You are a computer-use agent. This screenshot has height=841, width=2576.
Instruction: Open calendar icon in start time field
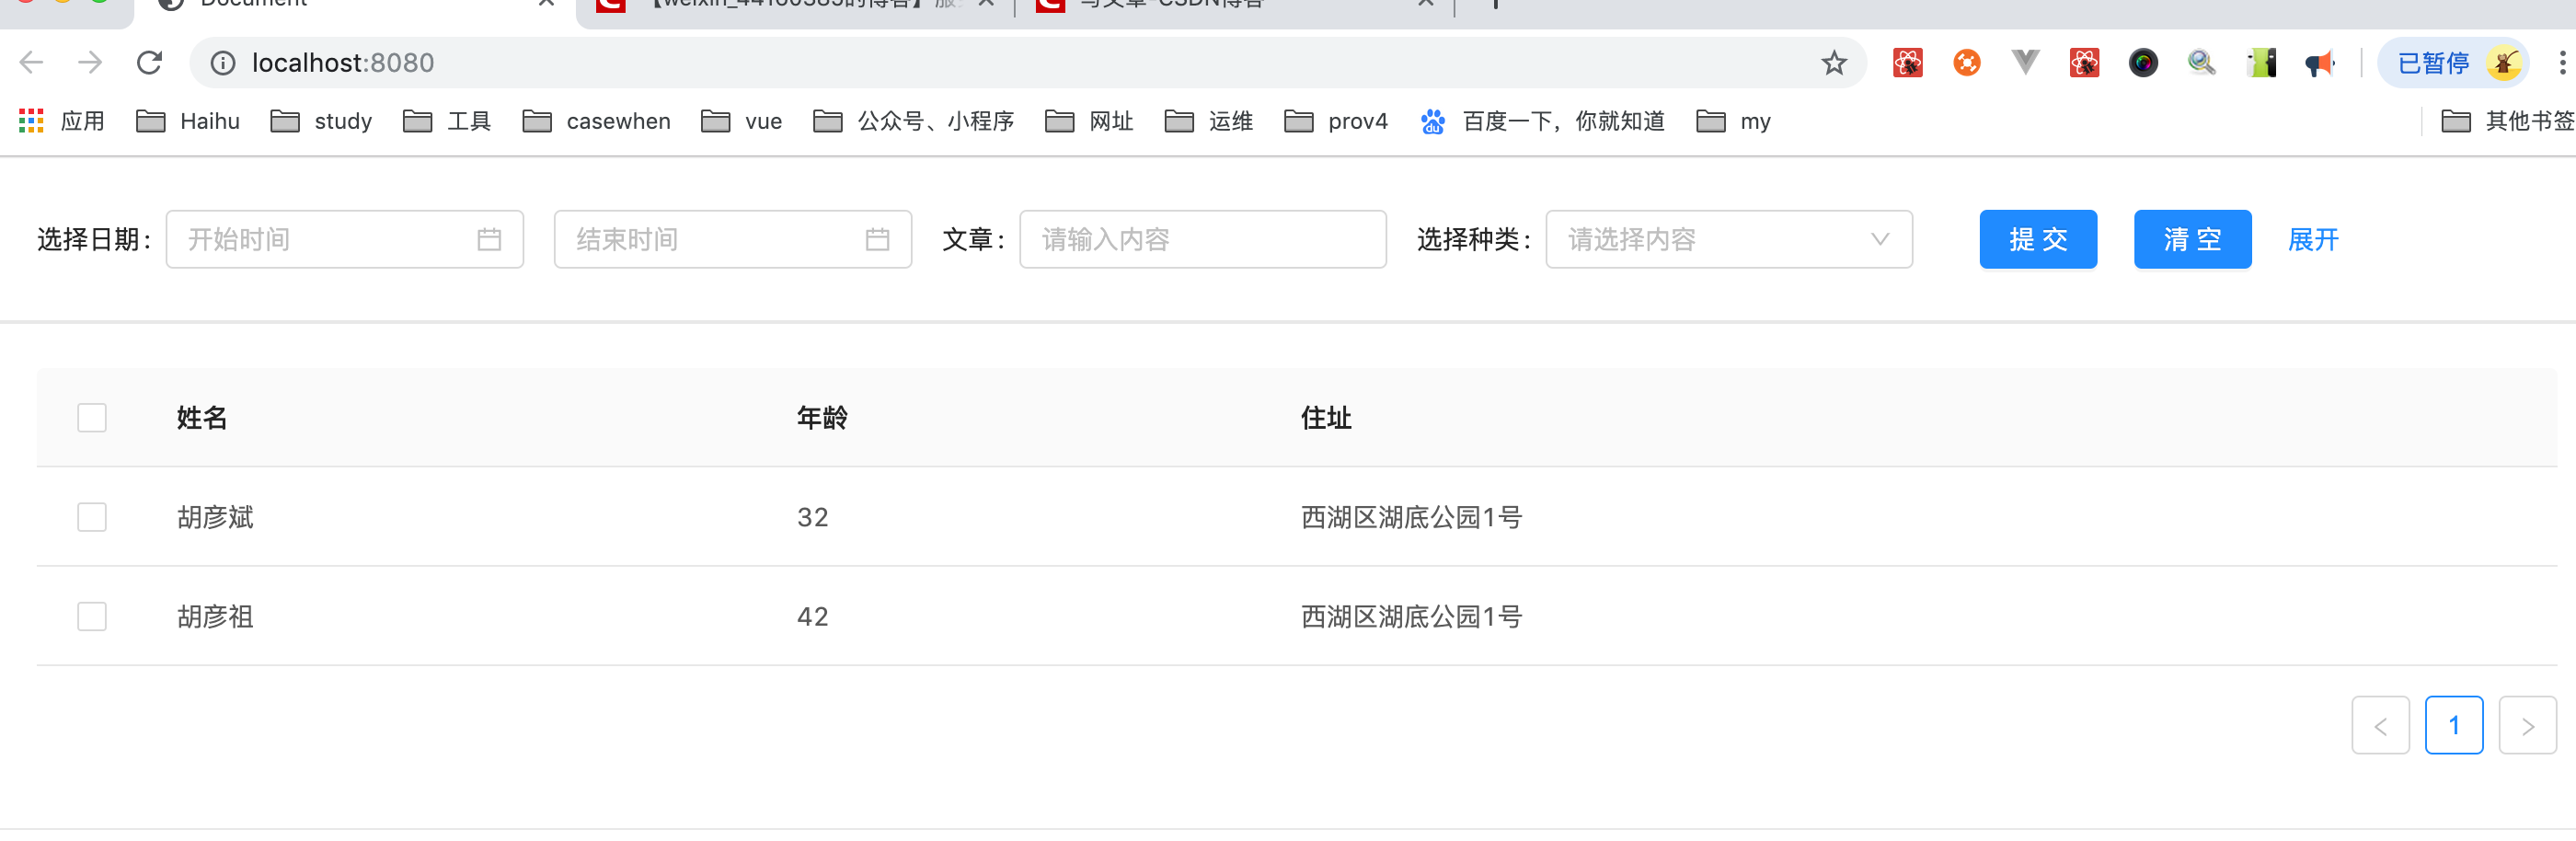click(x=489, y=239)
